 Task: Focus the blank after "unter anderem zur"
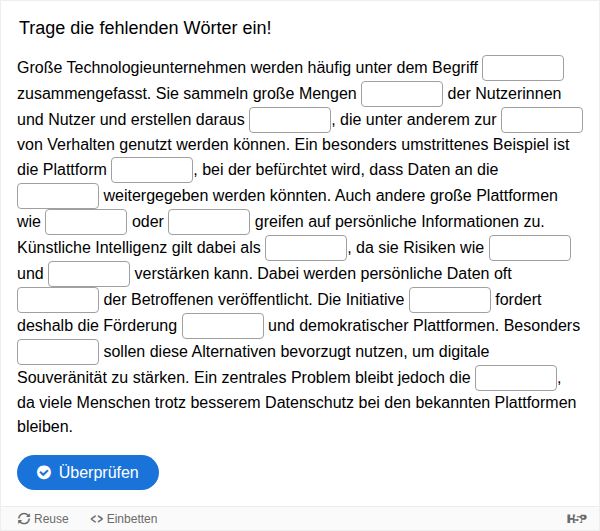pos(542,120)
